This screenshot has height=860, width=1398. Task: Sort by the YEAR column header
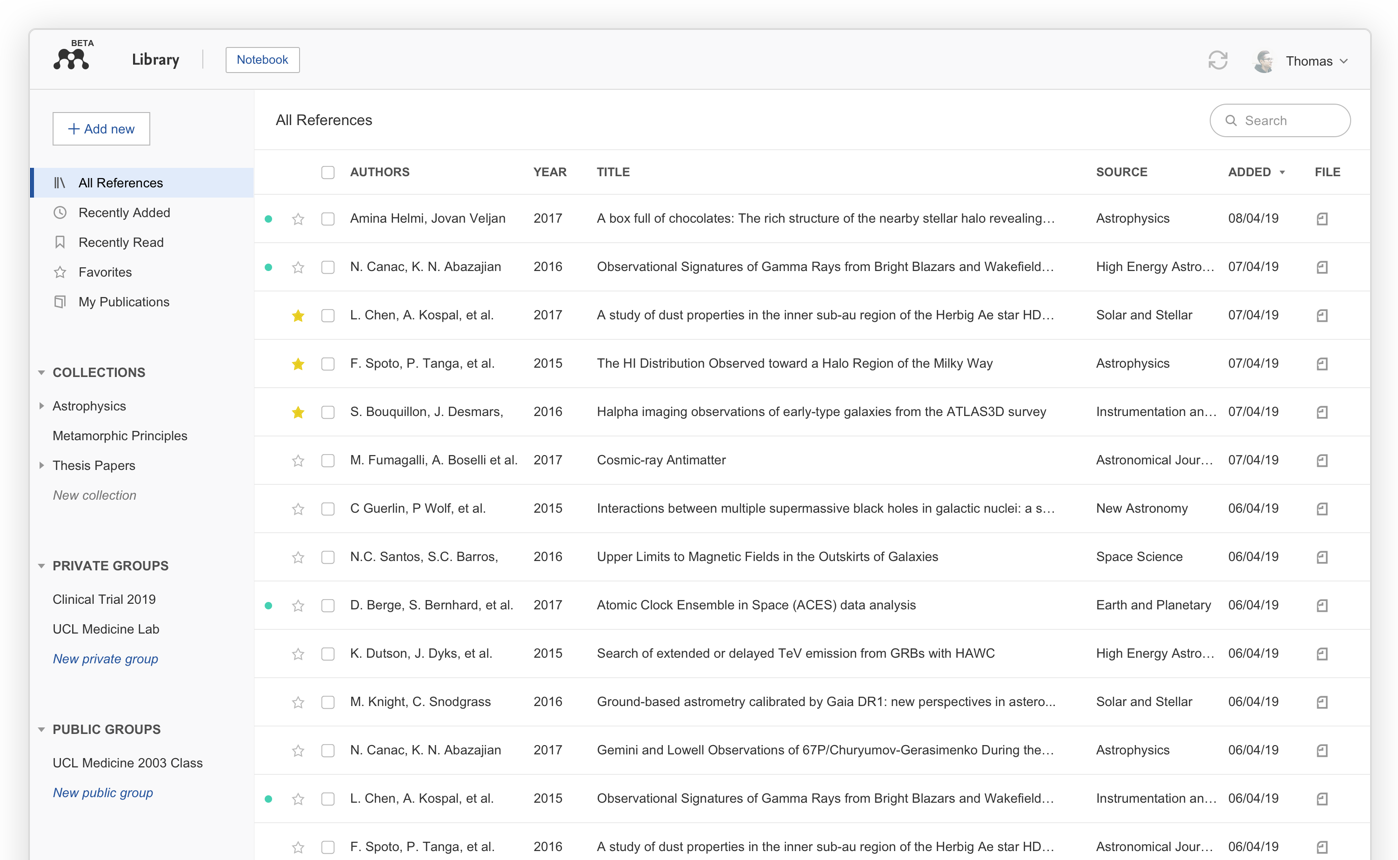[x=550, y=172]
